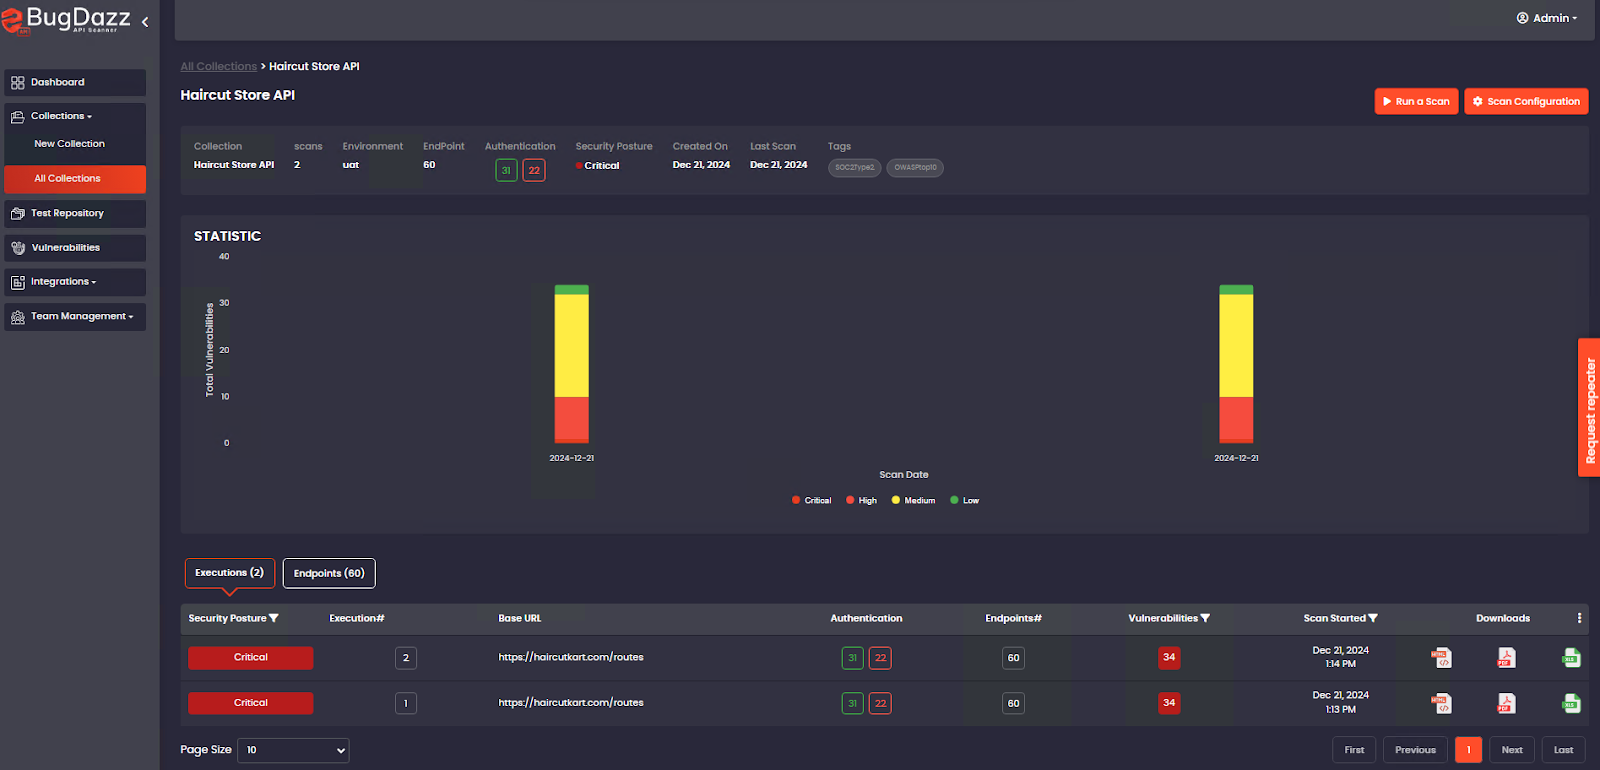Click the endpoints 60 badge in execution 2 row
This screenshot has width=1600, height=770.
[x=1013, y=658]
